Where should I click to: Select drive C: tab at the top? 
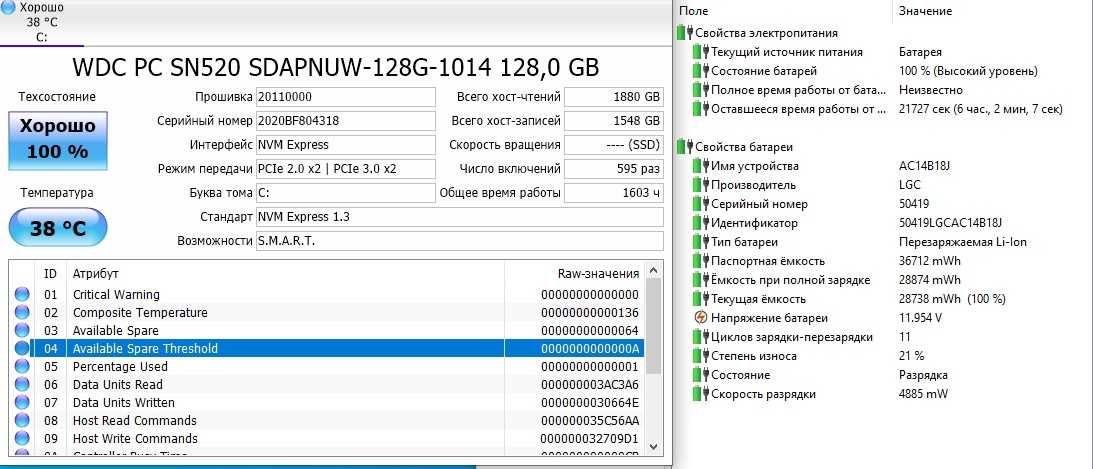click(x=42, y=22)
